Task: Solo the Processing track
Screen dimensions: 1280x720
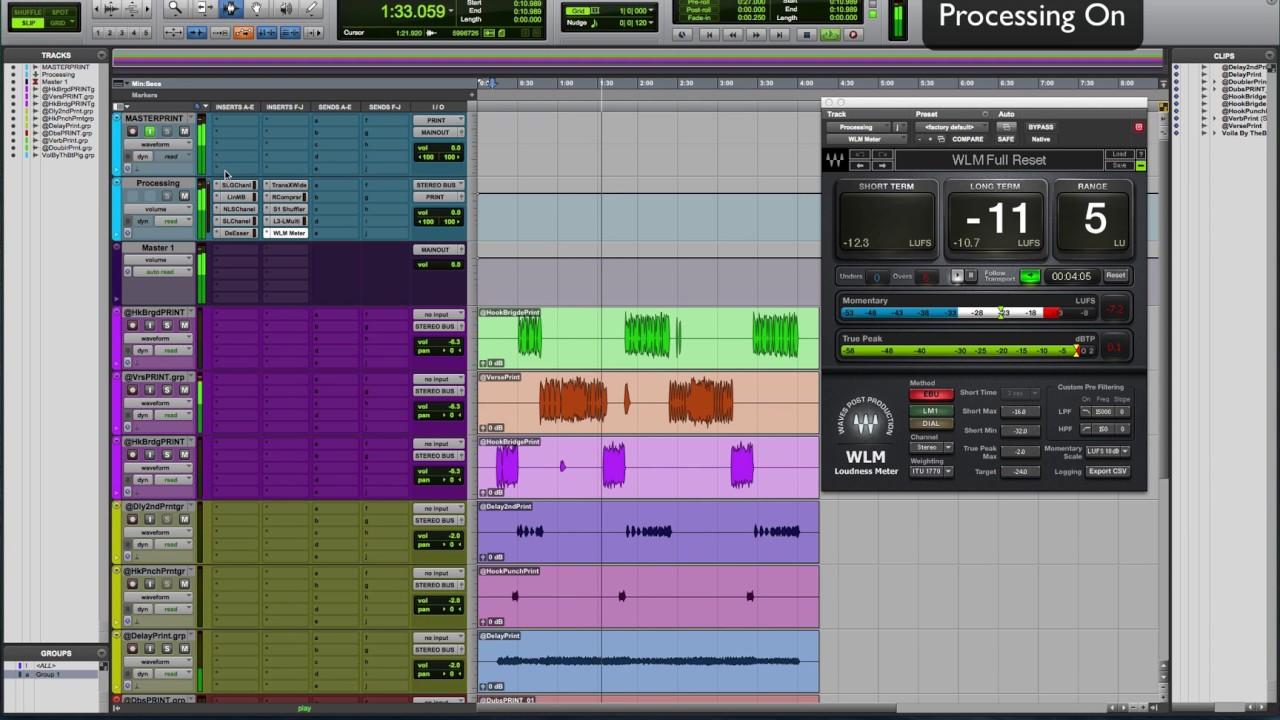Action: 167,196
